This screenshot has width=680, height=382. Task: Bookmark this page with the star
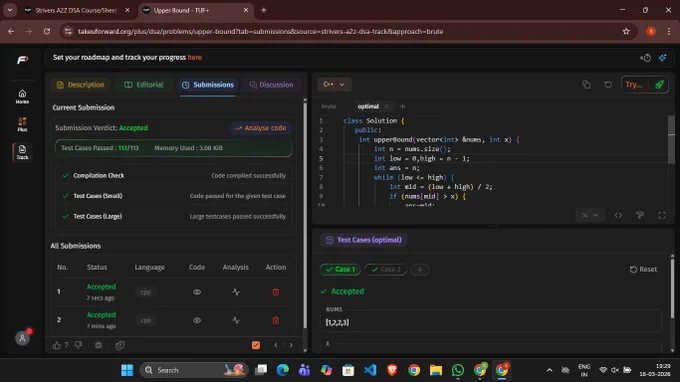(626, 31)
